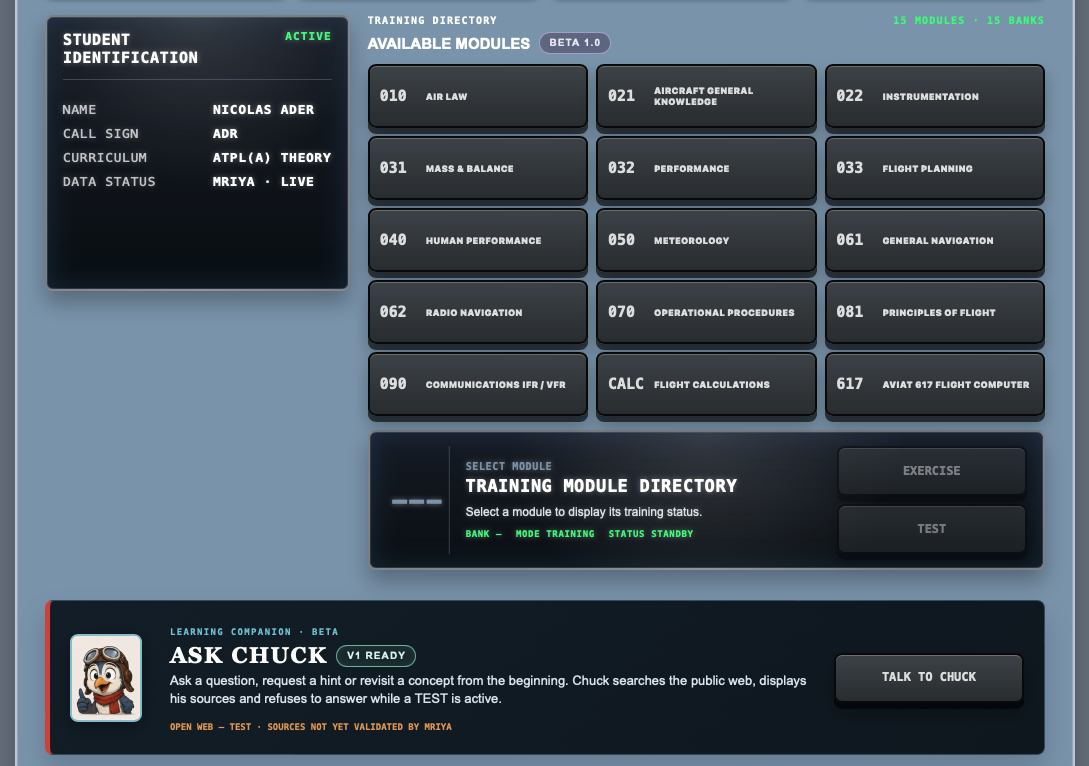Select the CALC Flight Calculations module
The height and width of the screenshot is (766, 1089).
pyautogui.click(x=706, y=384)
